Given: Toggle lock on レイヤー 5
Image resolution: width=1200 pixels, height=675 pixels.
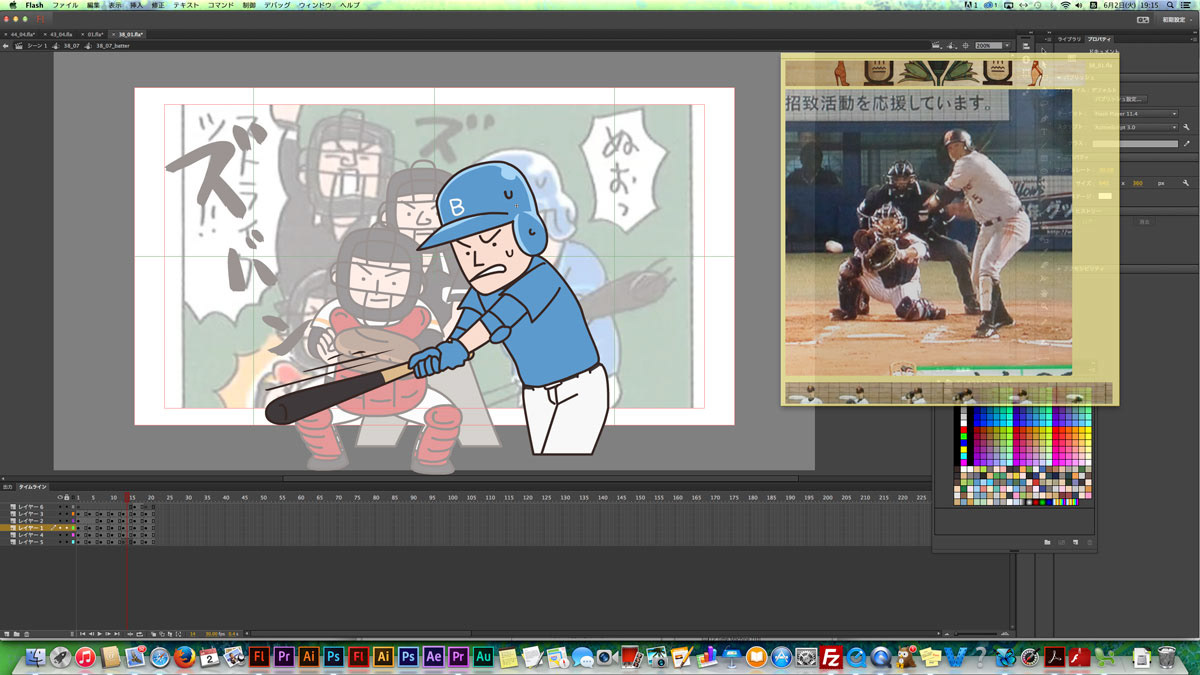Looking at the screenshot, I should click(x=67, y=542).
